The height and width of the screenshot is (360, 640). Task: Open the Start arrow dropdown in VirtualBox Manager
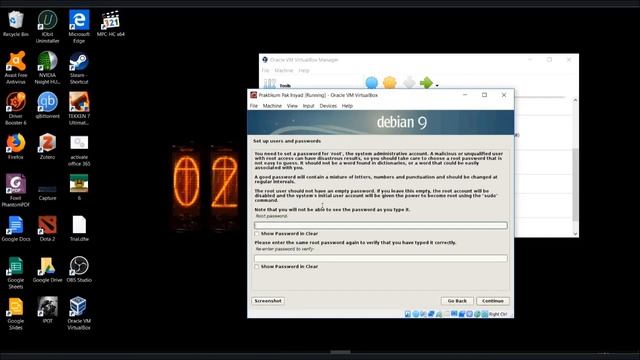(437, 85)
